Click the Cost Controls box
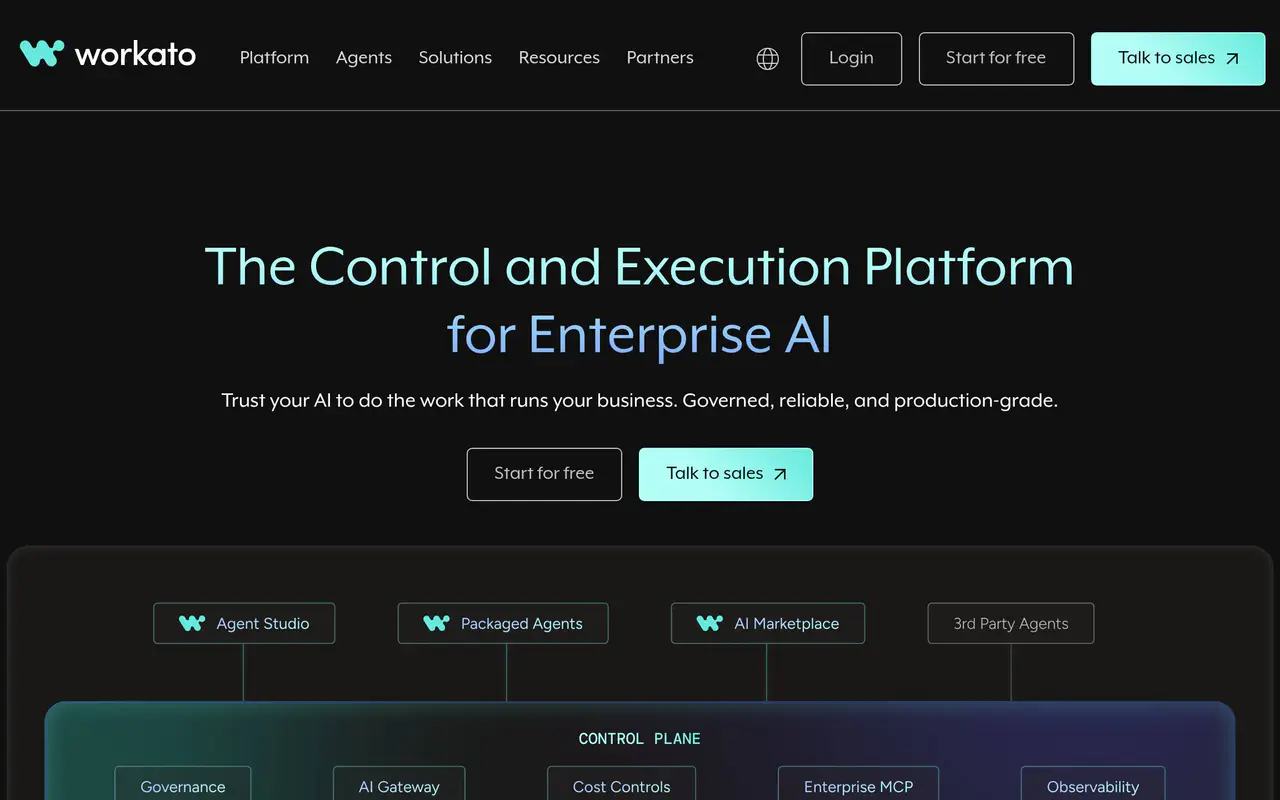This screenshot has height=800, width=1280. click(621, 785)
